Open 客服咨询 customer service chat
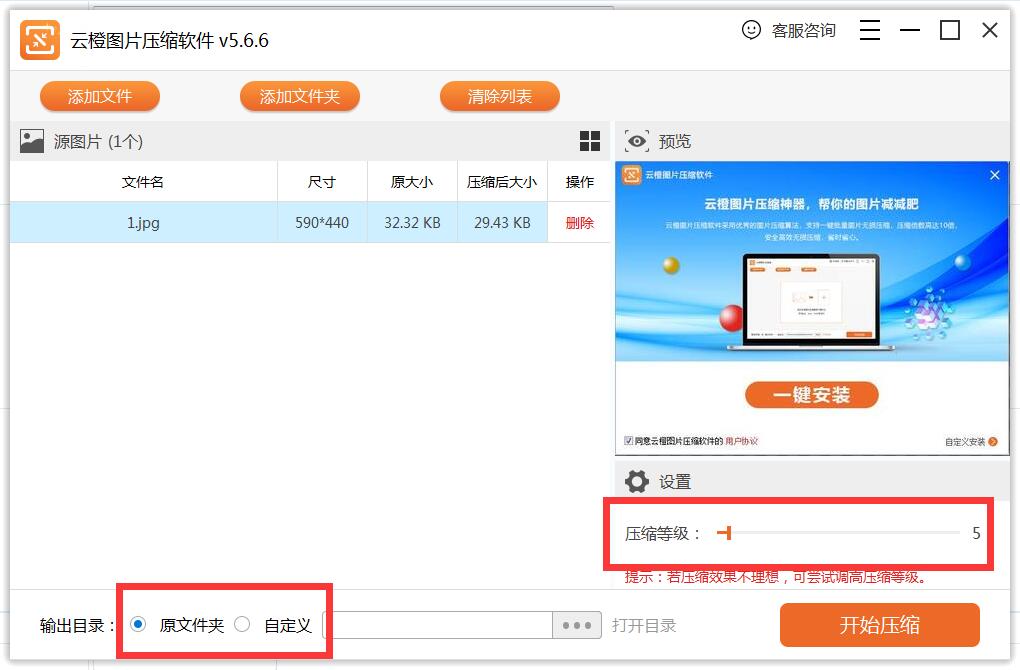The image size is (1020, 670). 789,31
